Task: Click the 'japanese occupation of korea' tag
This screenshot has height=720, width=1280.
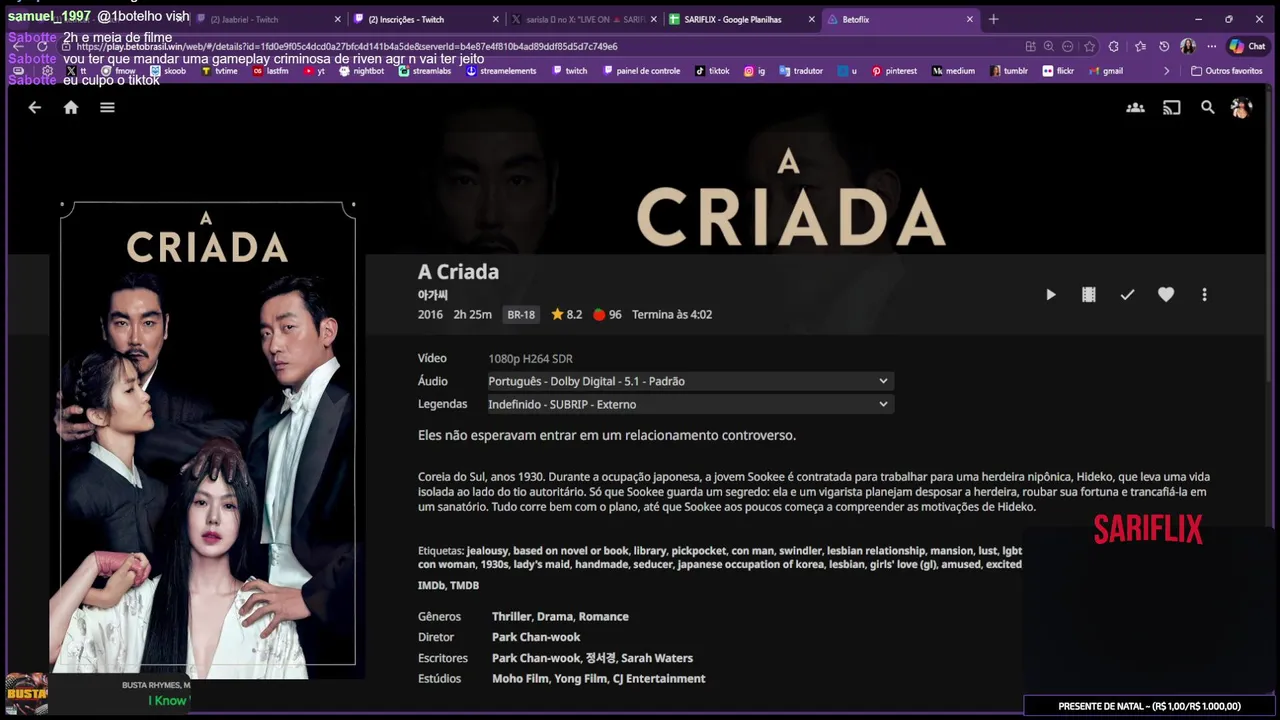Action: tap(750, 565)
